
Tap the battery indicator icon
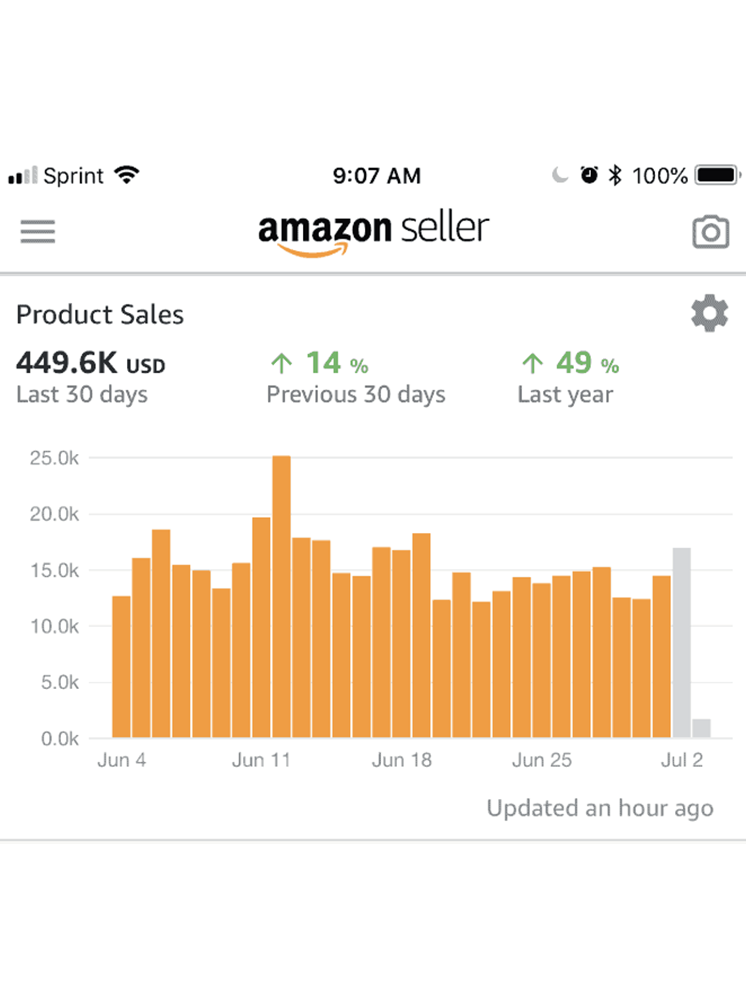pos(716,176)
